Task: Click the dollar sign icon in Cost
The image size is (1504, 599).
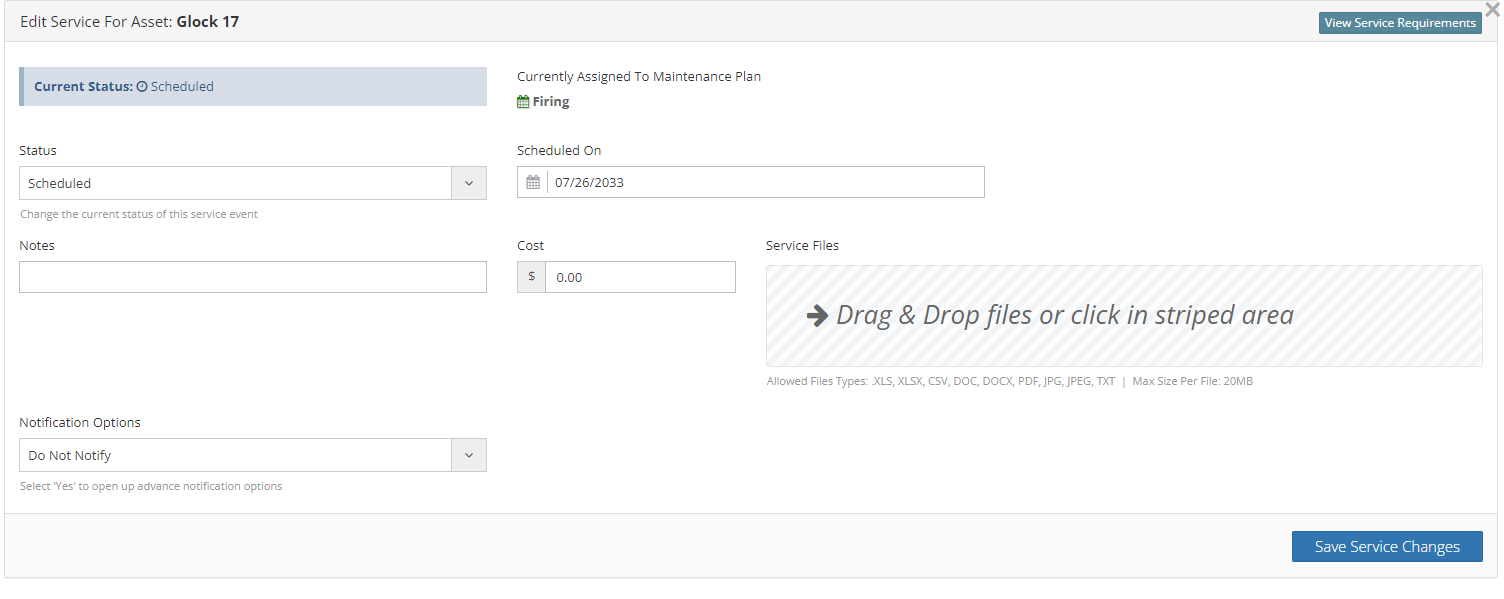Action: click(x=531, y=277)
